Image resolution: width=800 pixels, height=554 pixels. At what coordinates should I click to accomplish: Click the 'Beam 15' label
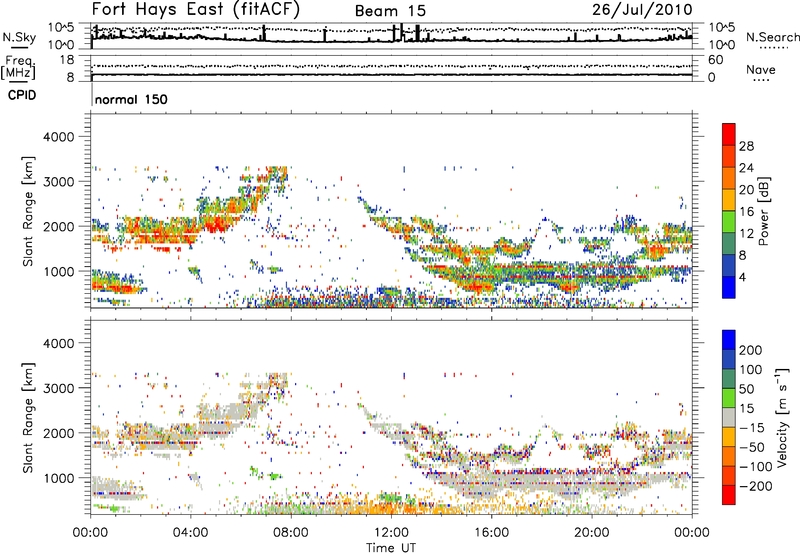coord(390,11)
